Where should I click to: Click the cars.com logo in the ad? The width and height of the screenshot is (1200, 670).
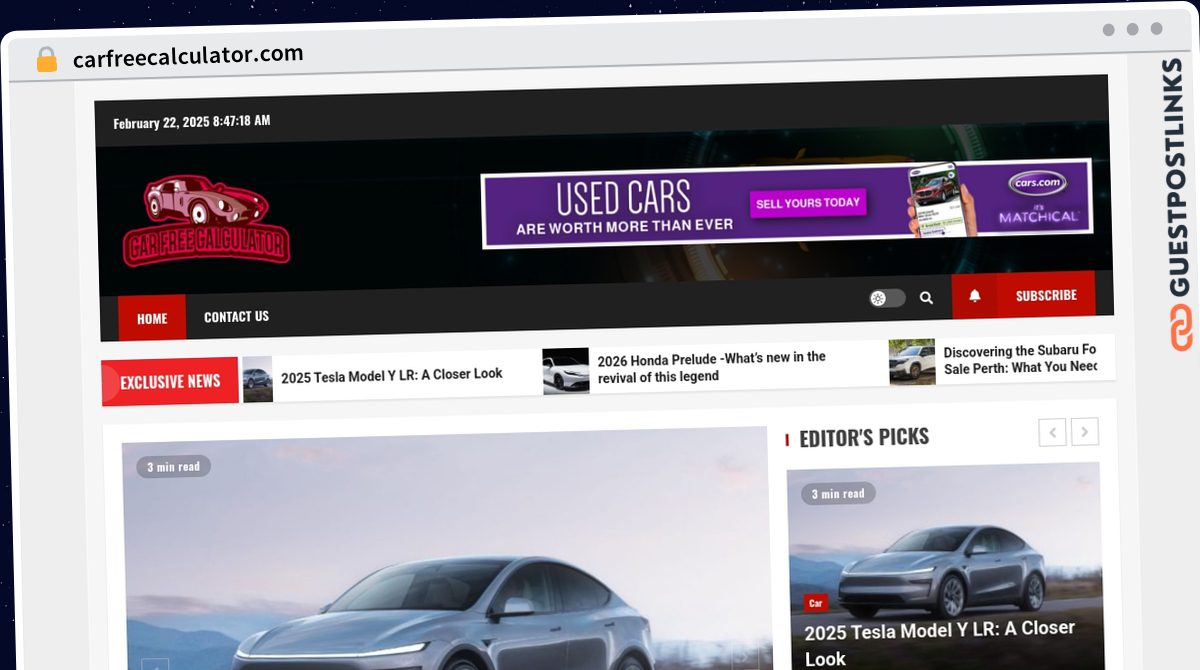[x=1038, y=185]
